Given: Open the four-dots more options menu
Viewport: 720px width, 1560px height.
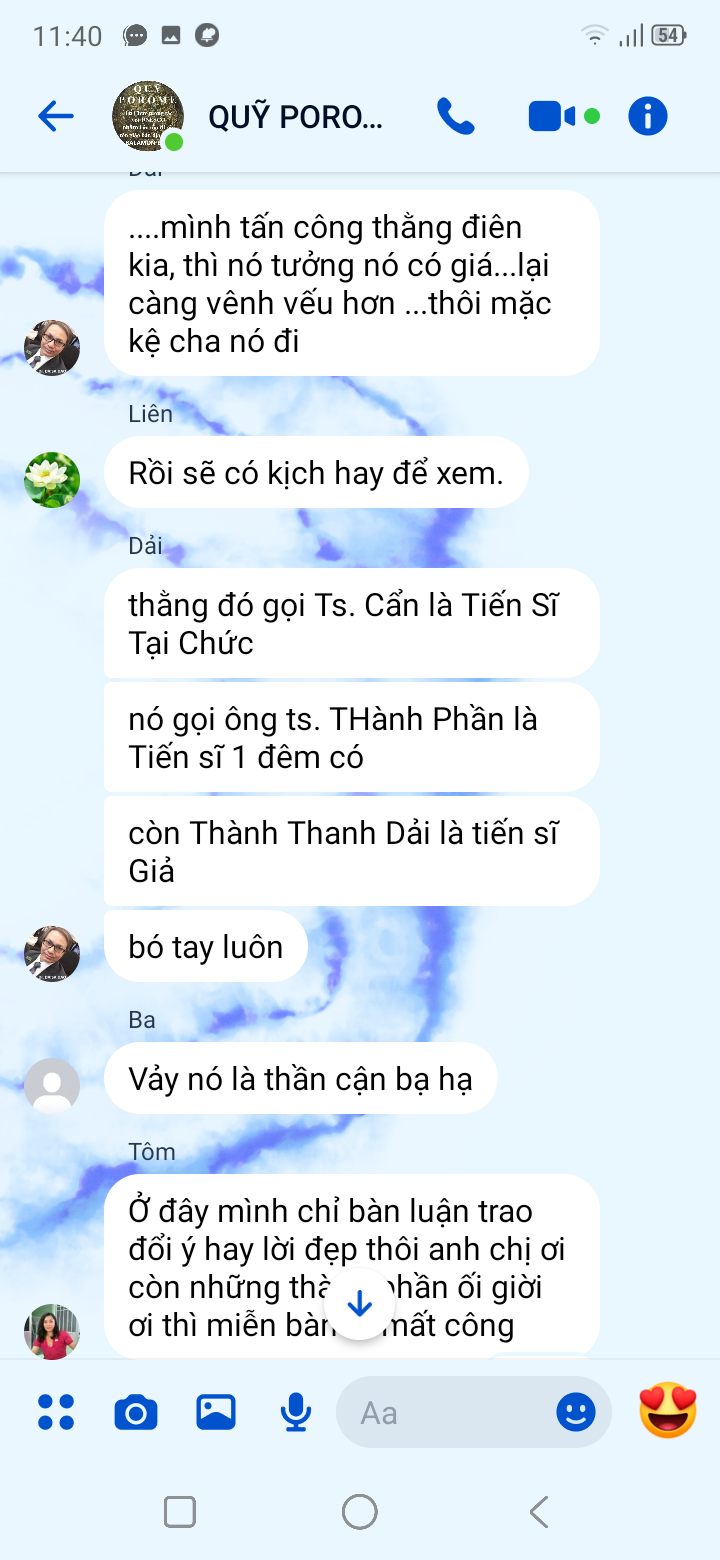Looking at the screenshot, I should [x=56, y=1412].
